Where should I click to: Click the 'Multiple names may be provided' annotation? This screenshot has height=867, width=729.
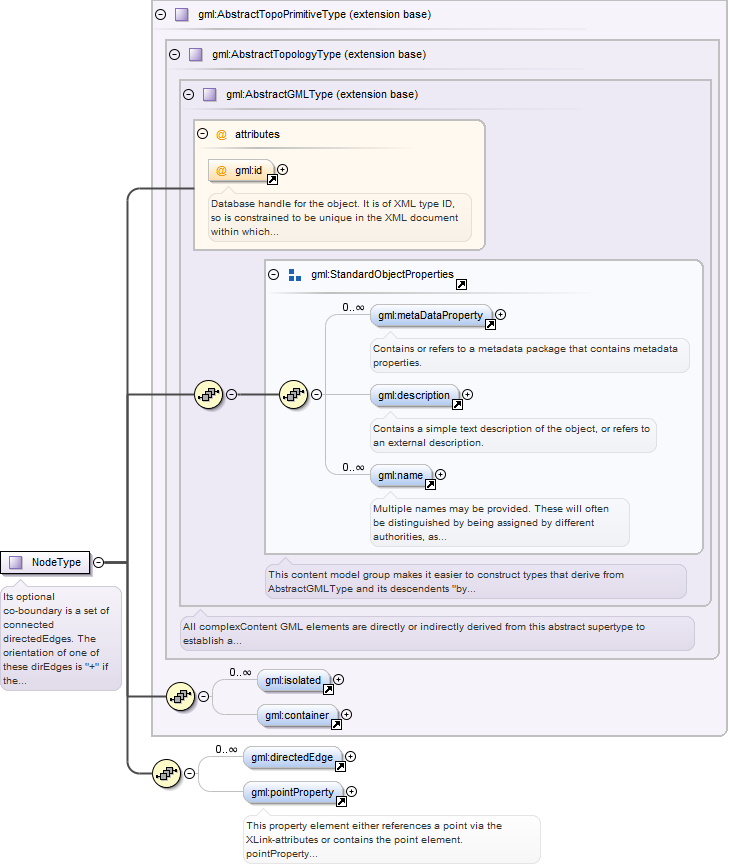click(x=499, y=523)
